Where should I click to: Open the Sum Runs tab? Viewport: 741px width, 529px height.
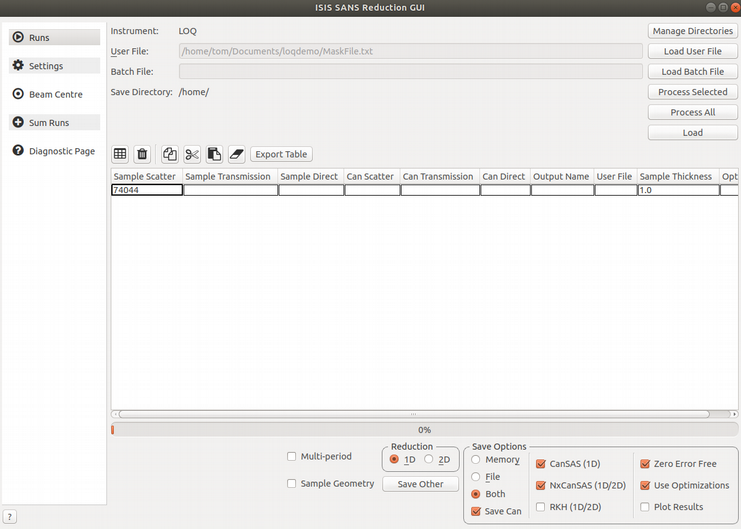pos(49,123)
